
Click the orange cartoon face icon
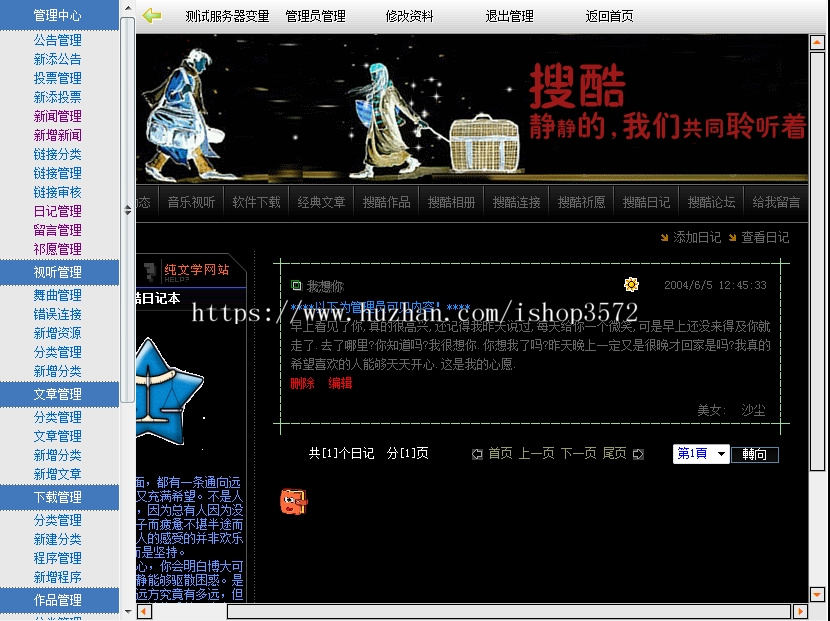tap(294, 501)
